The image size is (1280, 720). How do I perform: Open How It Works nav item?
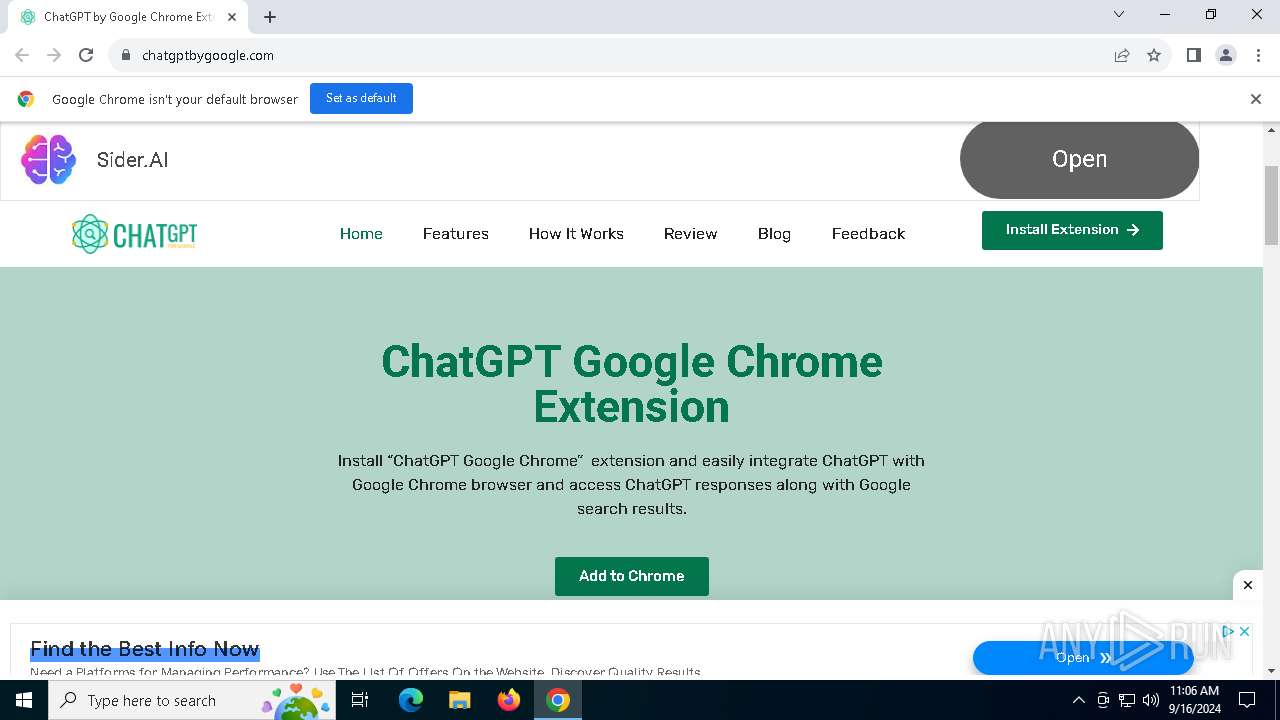tap(576, 234)
